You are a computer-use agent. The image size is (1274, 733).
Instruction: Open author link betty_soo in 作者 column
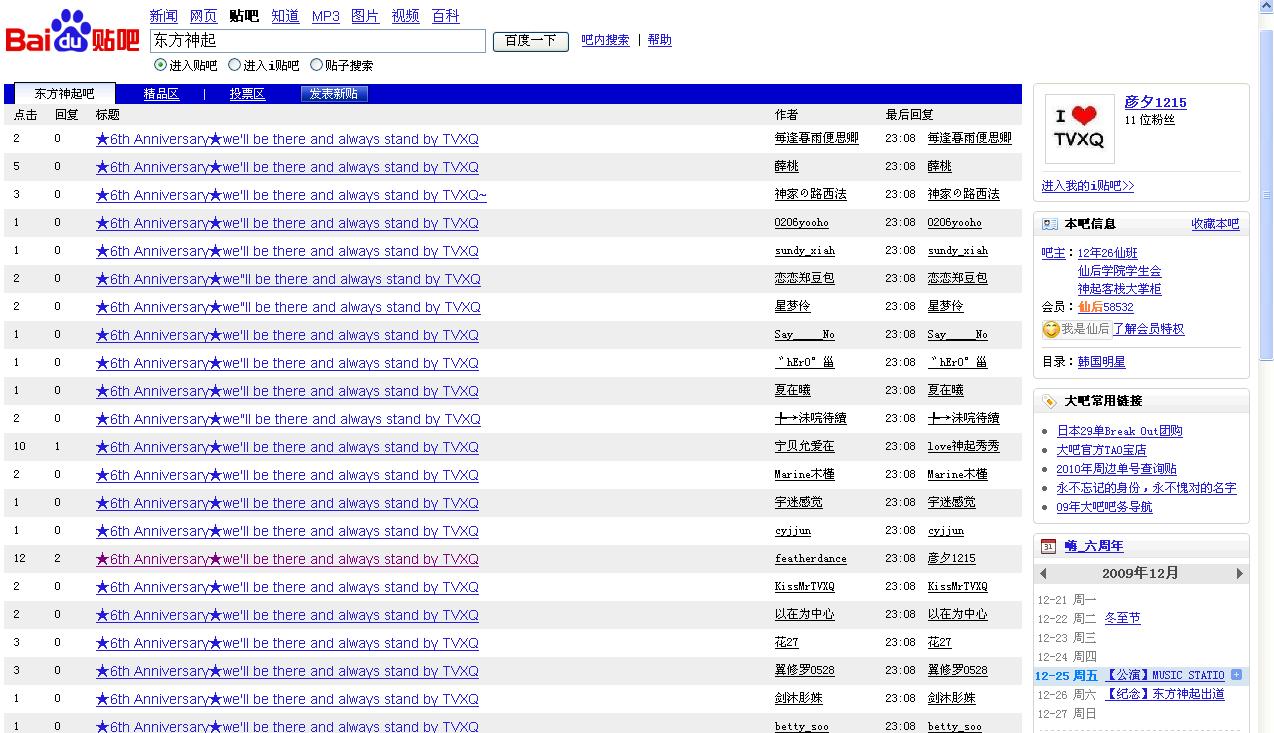(x=802, y=727)
